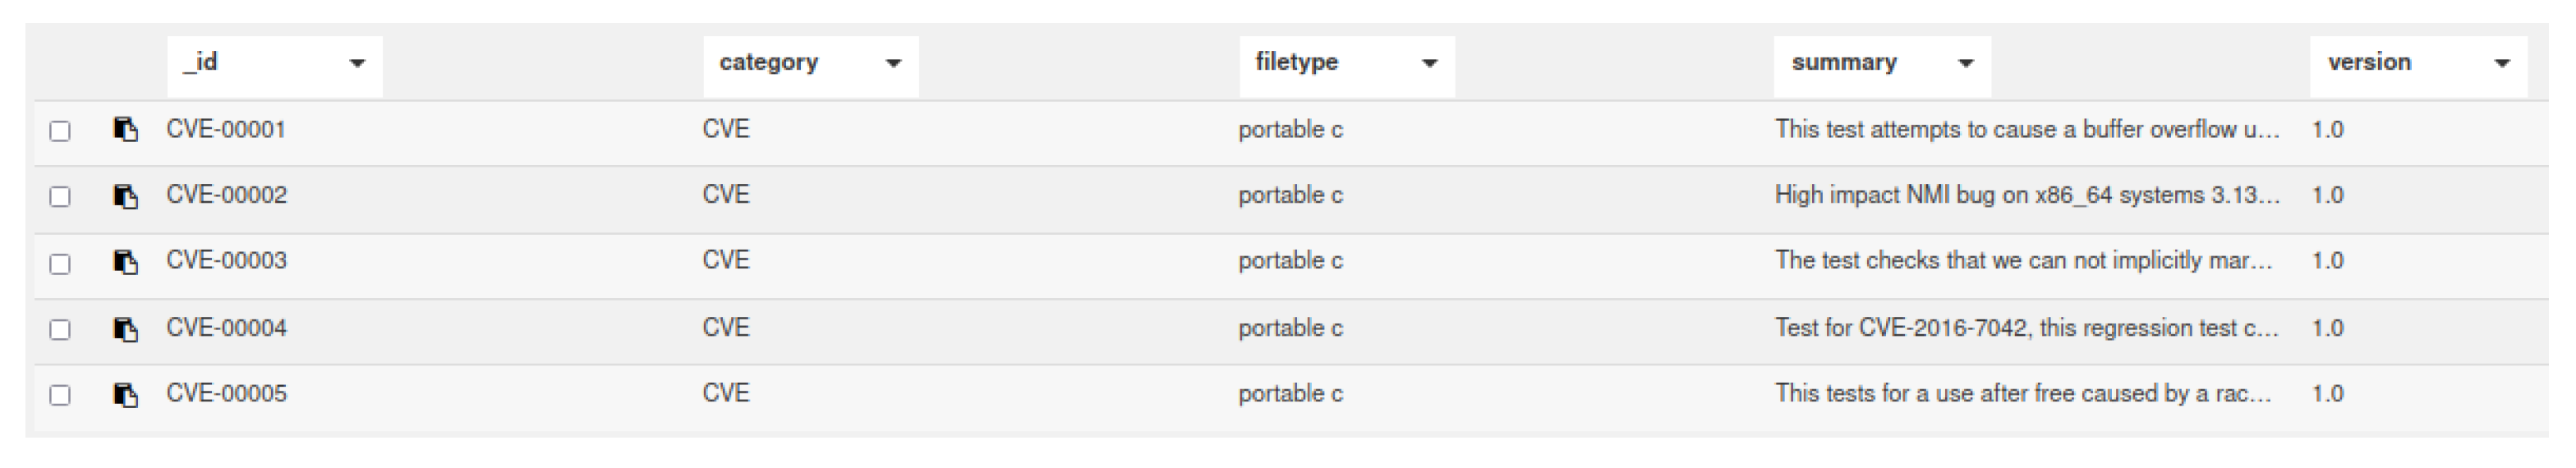Expand the category column dropdown
This screenshot has height=468, width=2576.
pyautogui.click(x=893, y=64)
